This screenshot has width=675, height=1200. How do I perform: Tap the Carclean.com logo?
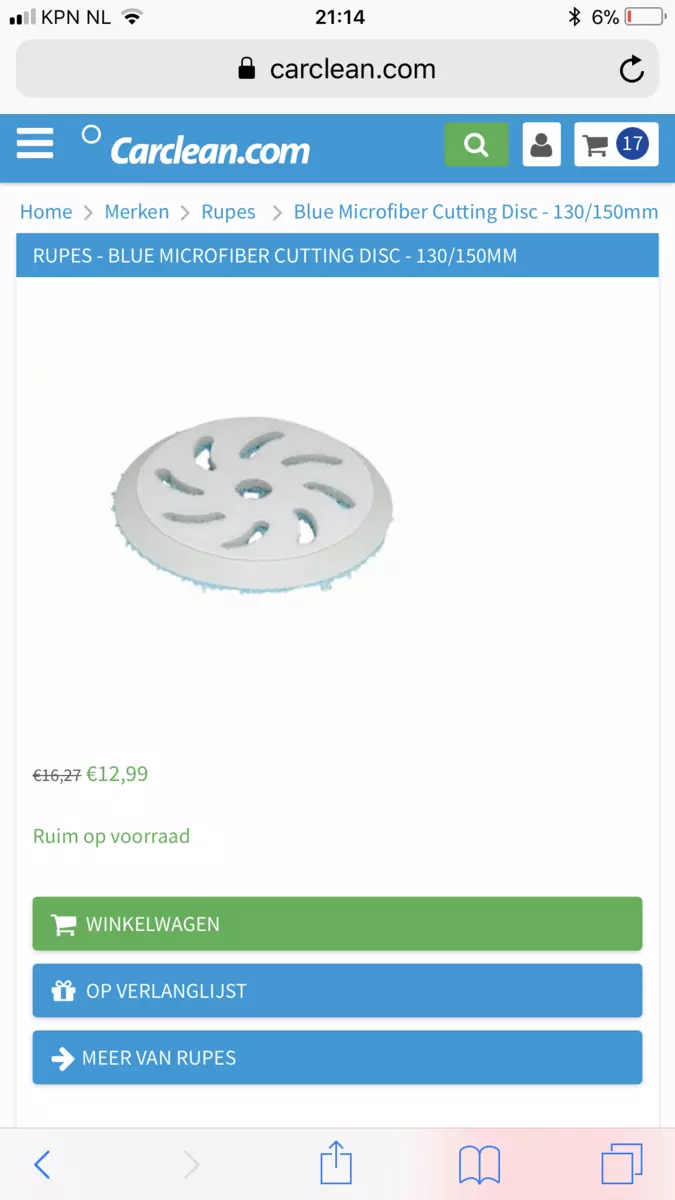(196, 147)
